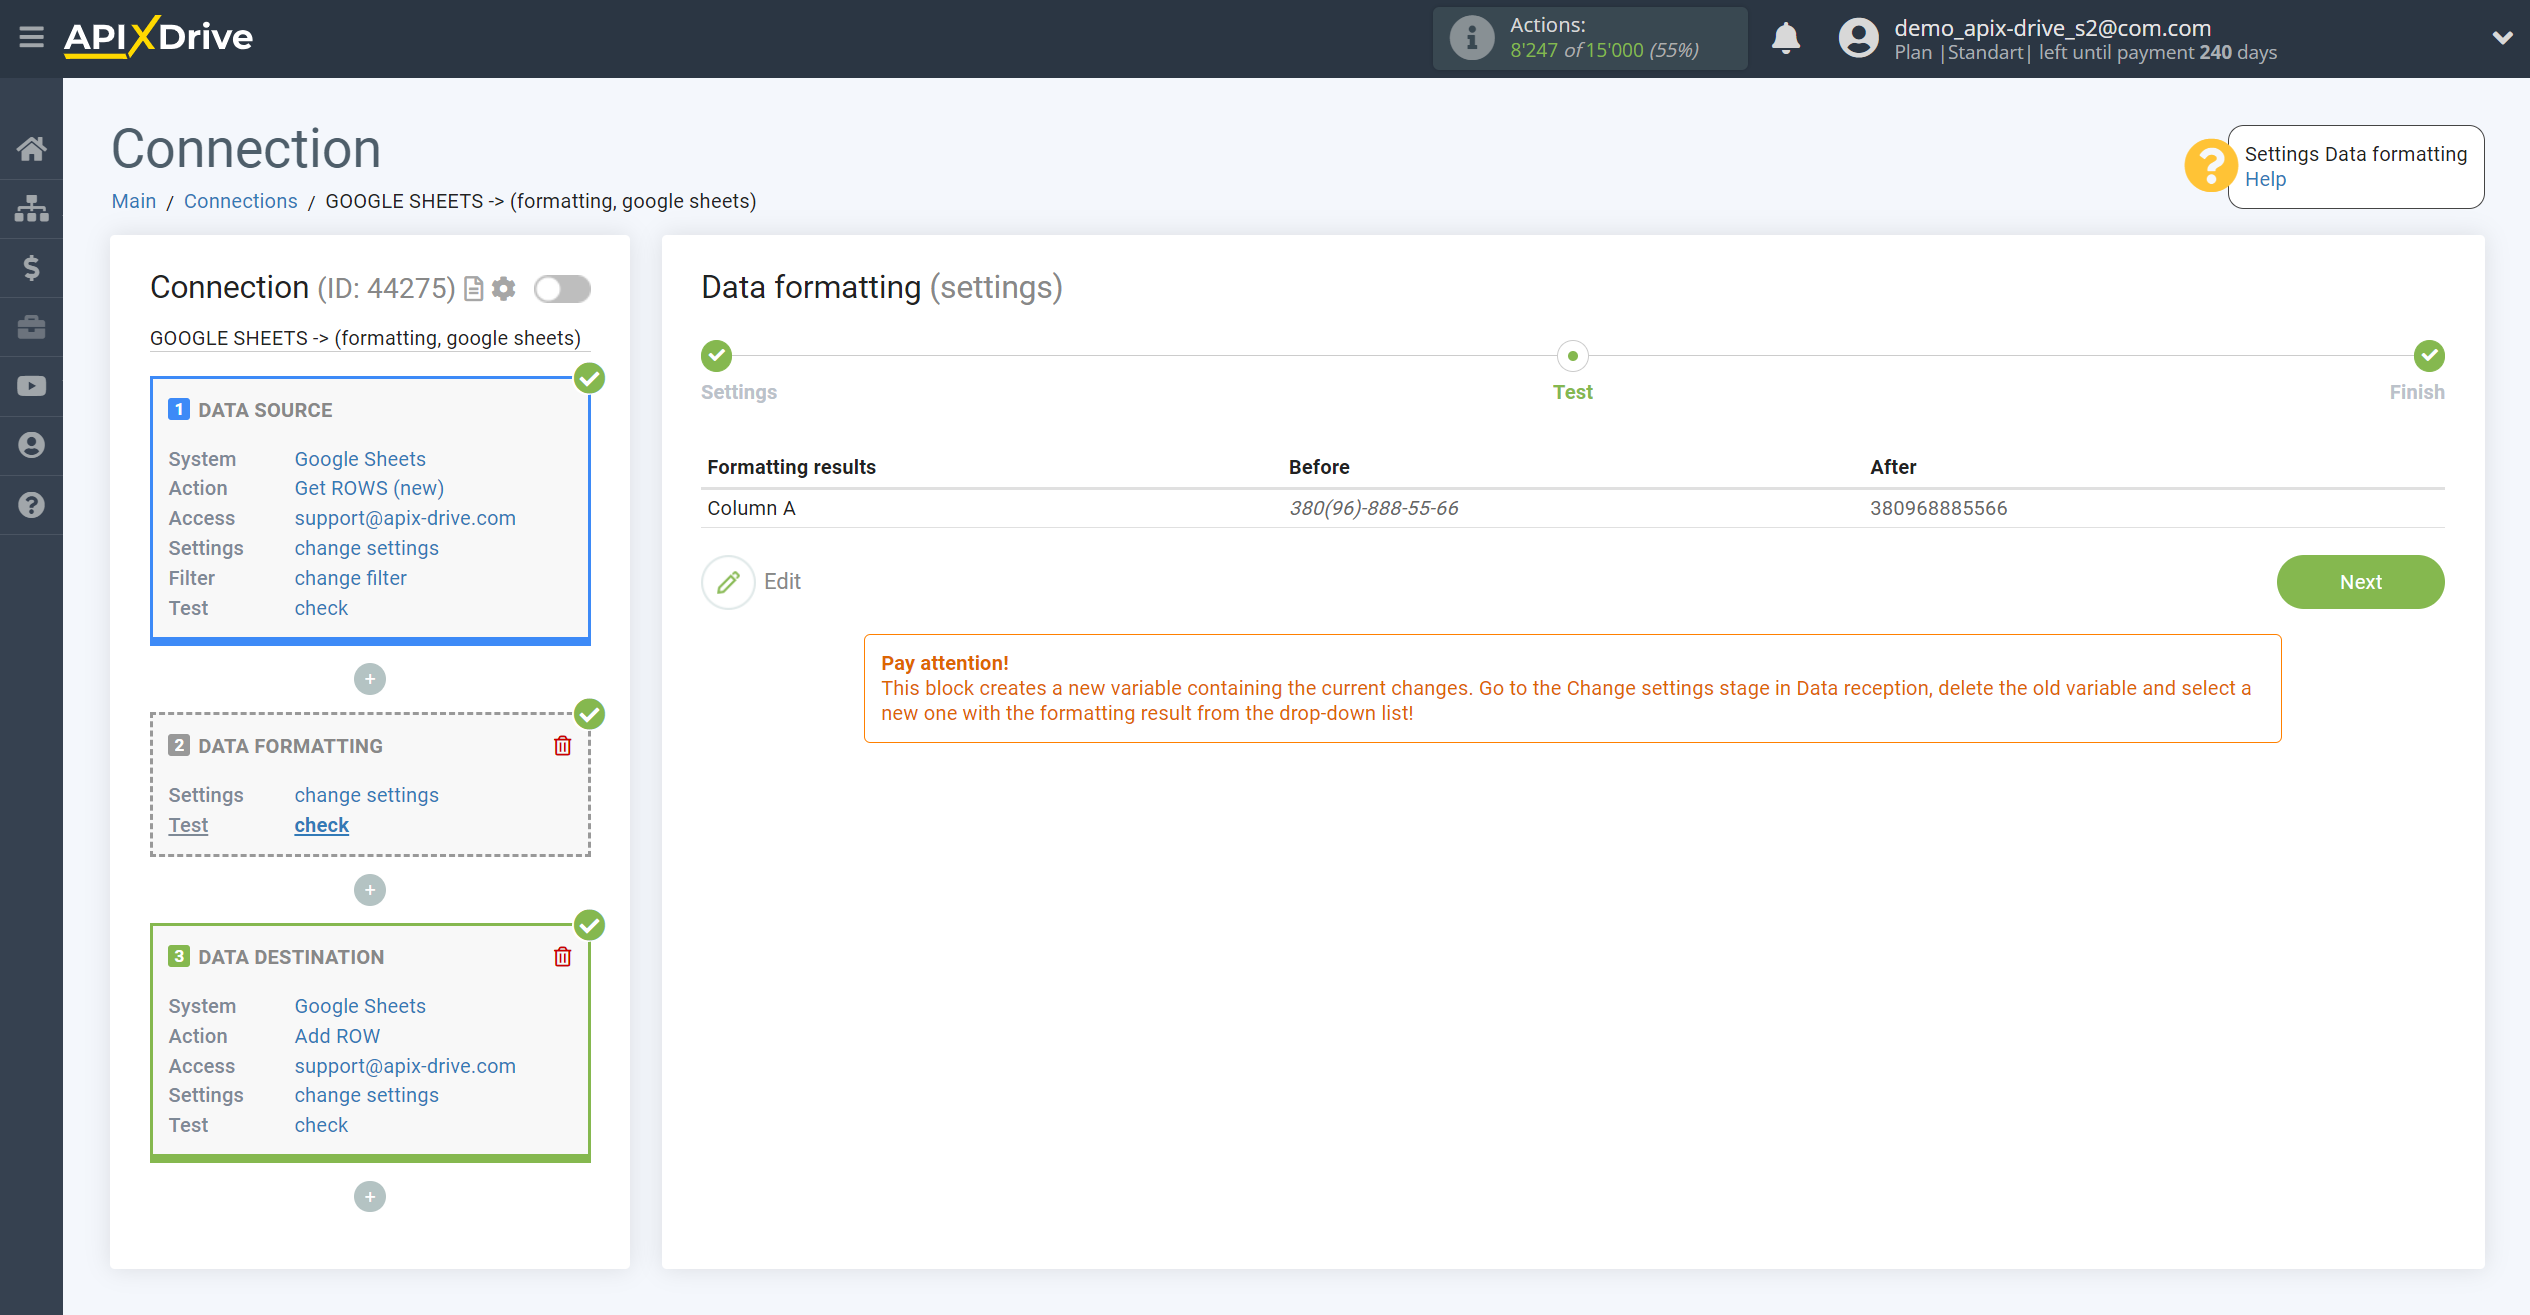This screenshot has width=2530, height=1315.
Task: Select the Test tab in breadcrumb steps
Action: [x=1573, y=356]
